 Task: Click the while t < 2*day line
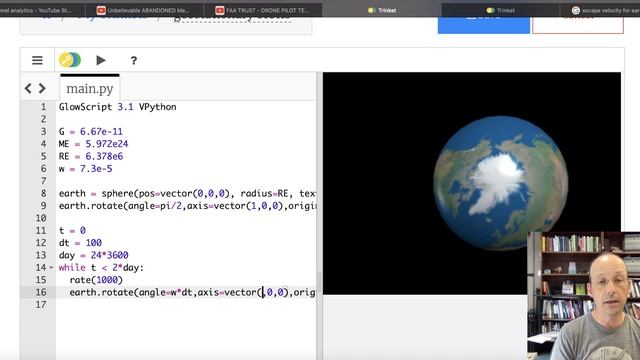pos(101,268)
